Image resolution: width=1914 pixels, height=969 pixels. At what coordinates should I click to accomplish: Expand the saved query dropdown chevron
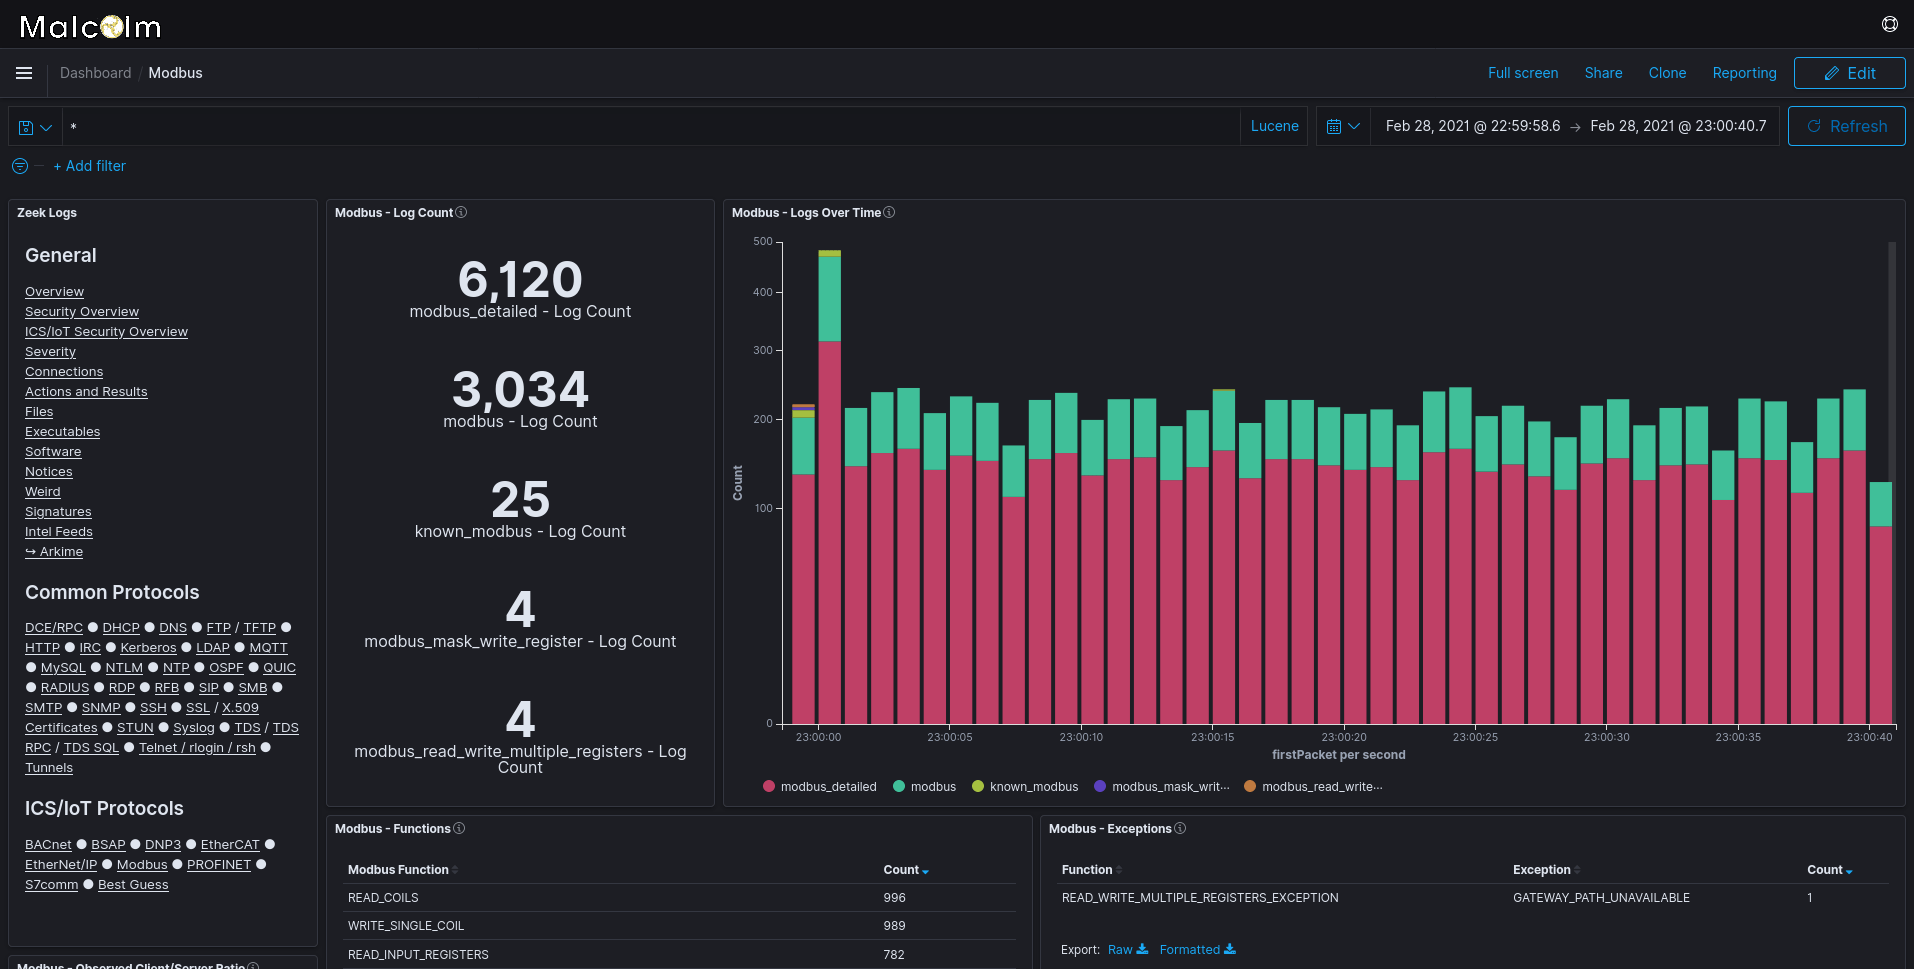tap(44, 126)
